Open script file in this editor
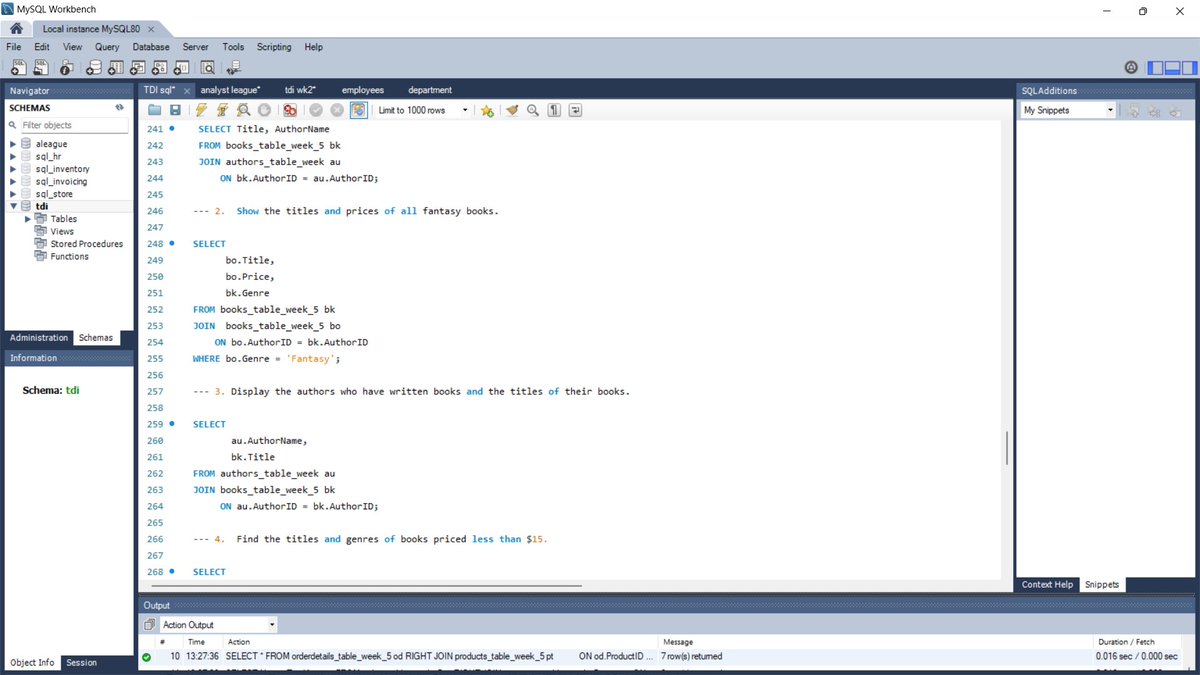Image resolution: width=1200 pixels, height=675 pixels. pyautogui.click(x=154, y=110)
